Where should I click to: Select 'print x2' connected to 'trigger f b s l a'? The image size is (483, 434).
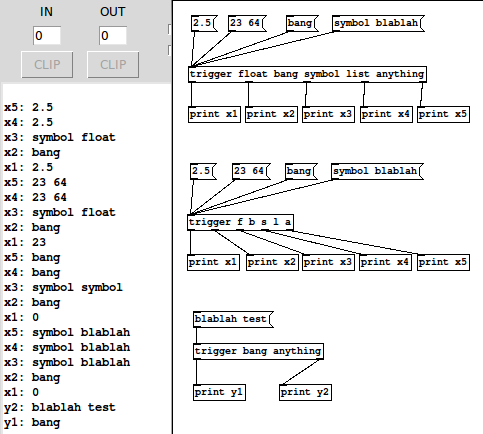[x=272, y=262]
